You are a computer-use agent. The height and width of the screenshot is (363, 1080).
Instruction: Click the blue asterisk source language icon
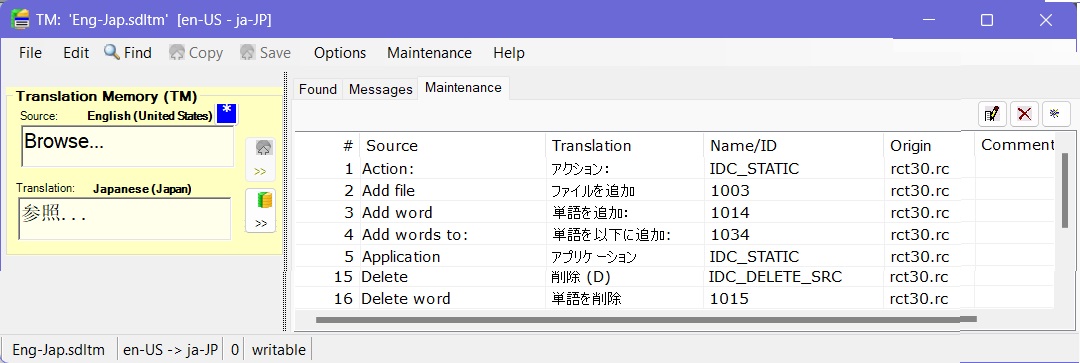click(x=227, y=113)
